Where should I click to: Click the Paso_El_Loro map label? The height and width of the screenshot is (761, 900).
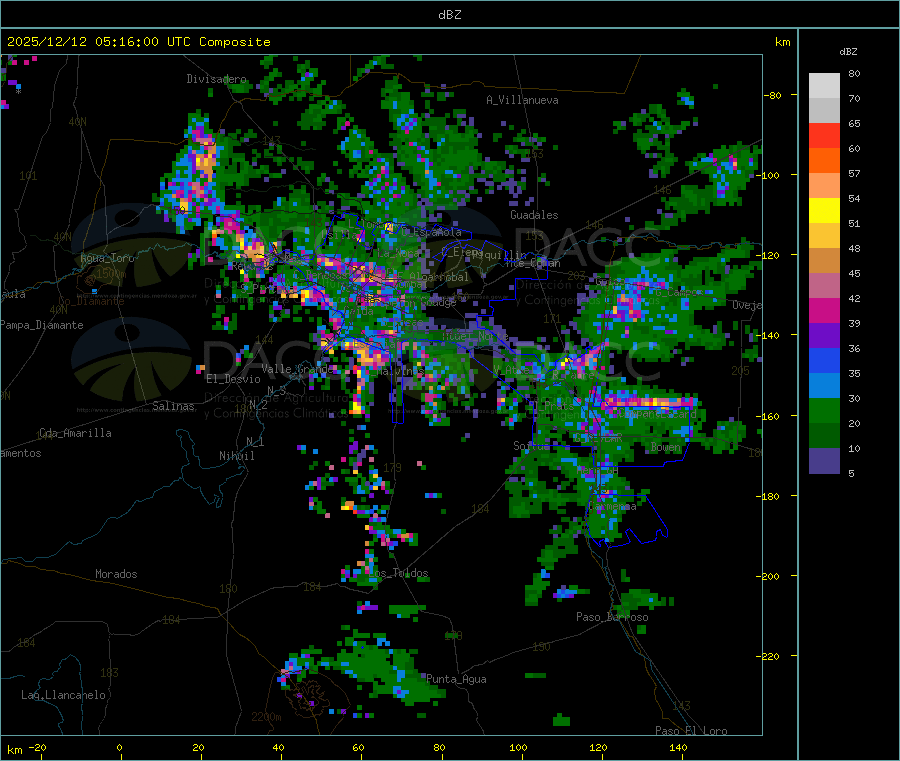click(691, 731)
